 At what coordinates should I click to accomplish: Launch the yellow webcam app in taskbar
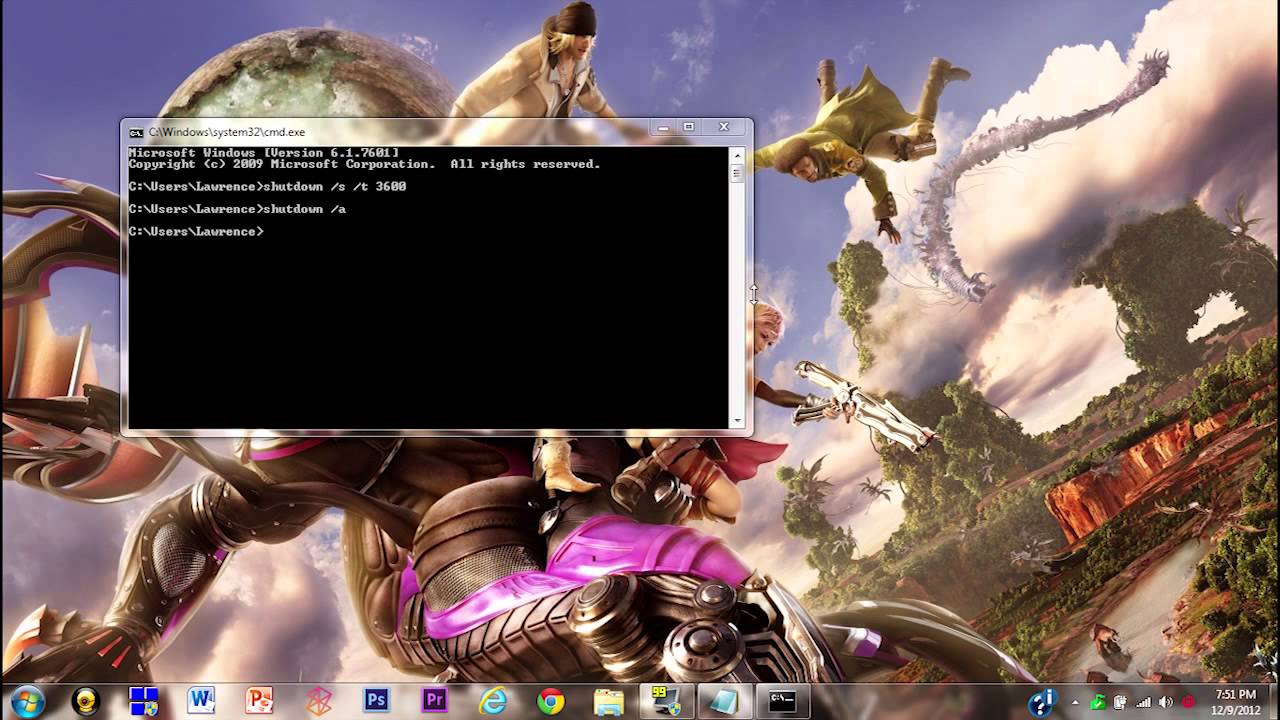86,701
